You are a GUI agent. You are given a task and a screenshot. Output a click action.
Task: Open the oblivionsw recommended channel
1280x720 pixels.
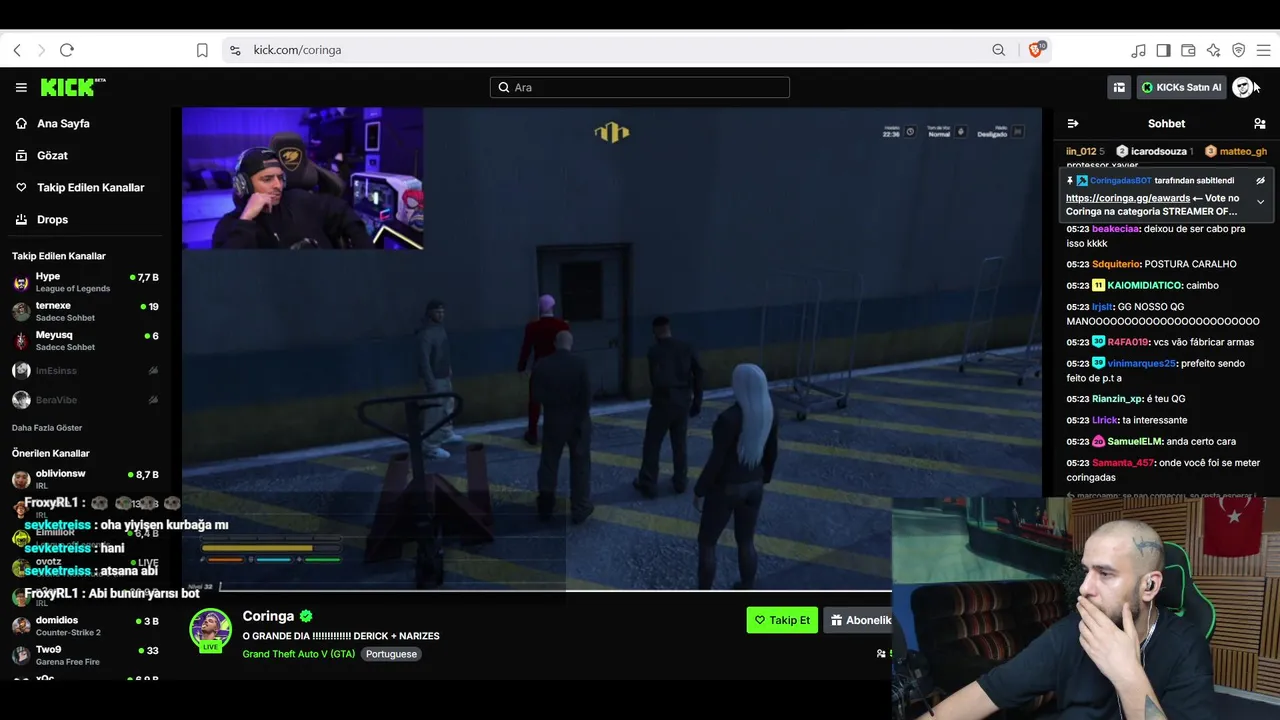coord(86,479)
